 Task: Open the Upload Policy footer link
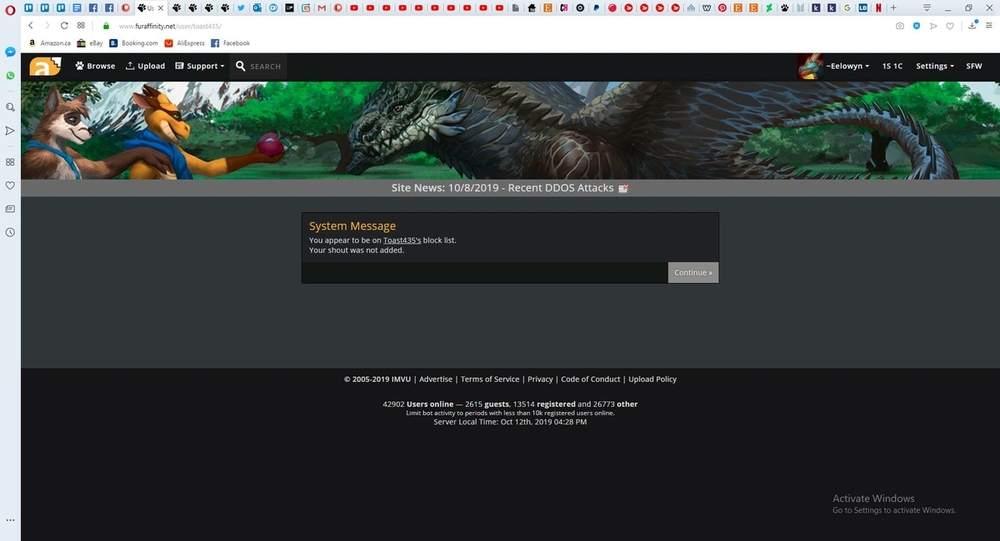652,379
